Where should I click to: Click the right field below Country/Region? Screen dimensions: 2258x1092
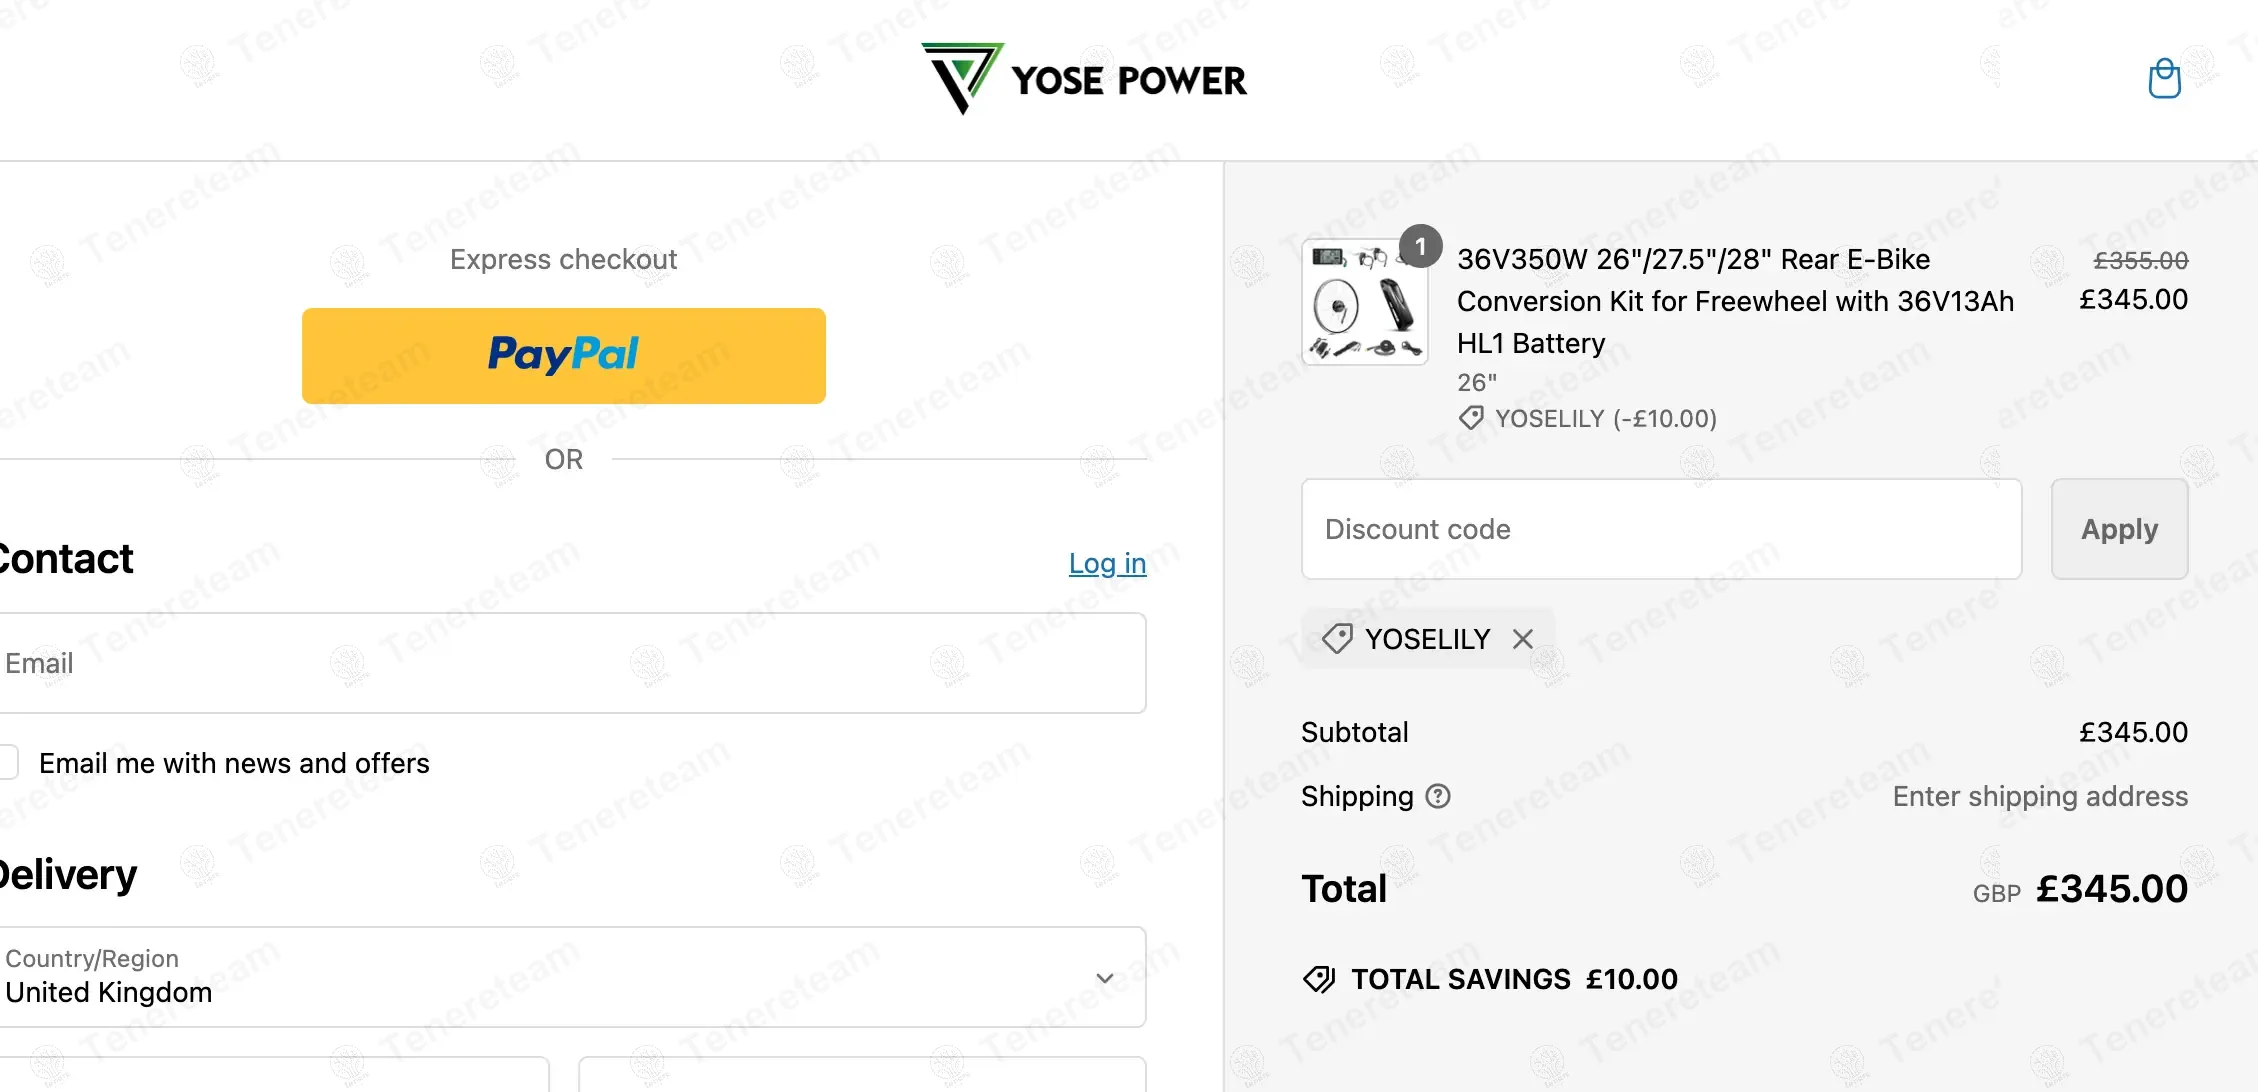pyautogui.click(x=862, y=1074)
